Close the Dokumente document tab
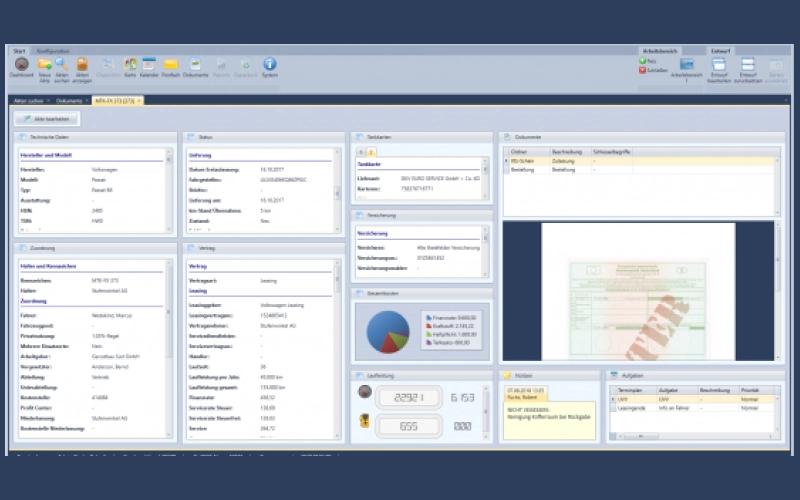The image size is (800, 500). tap(87, 101)
